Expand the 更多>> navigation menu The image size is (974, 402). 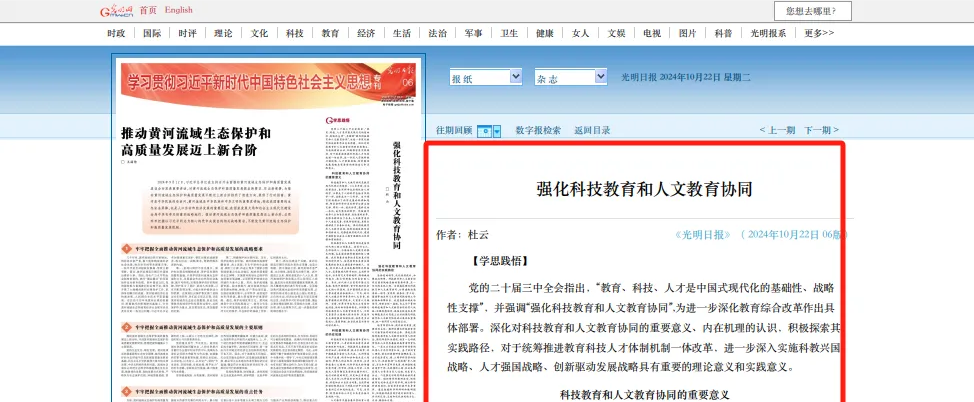(x=819, y=33)
